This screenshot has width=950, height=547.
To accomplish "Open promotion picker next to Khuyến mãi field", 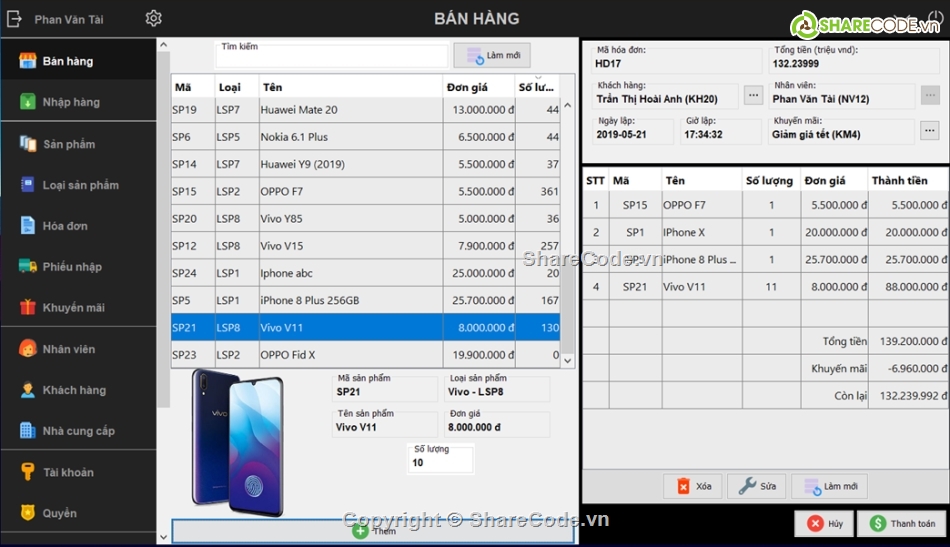I will tap(929, 131).
